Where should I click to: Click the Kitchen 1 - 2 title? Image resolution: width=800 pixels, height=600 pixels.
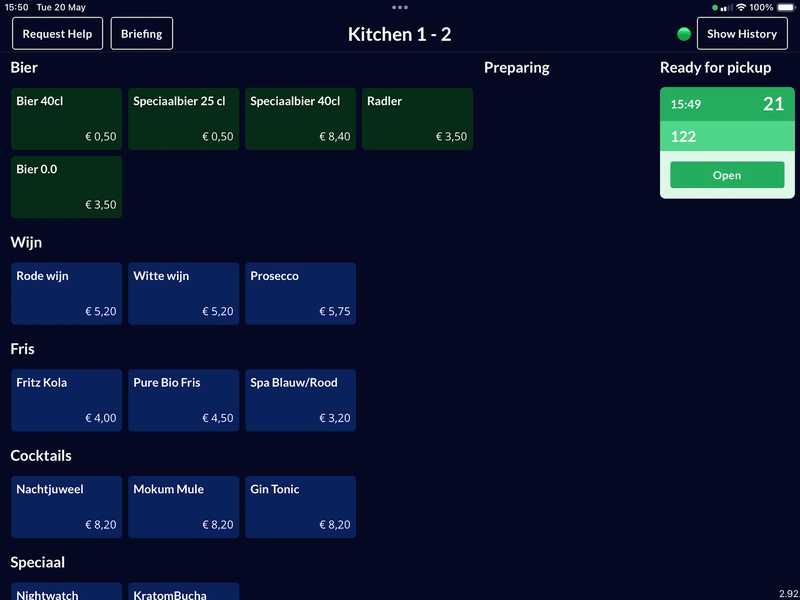[x=399, y=34]
